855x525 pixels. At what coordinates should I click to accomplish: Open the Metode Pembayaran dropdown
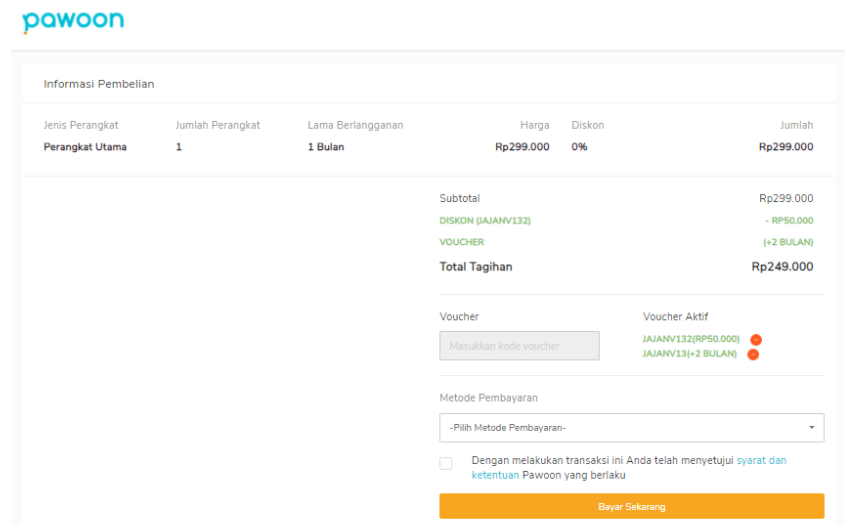point(631,428)
